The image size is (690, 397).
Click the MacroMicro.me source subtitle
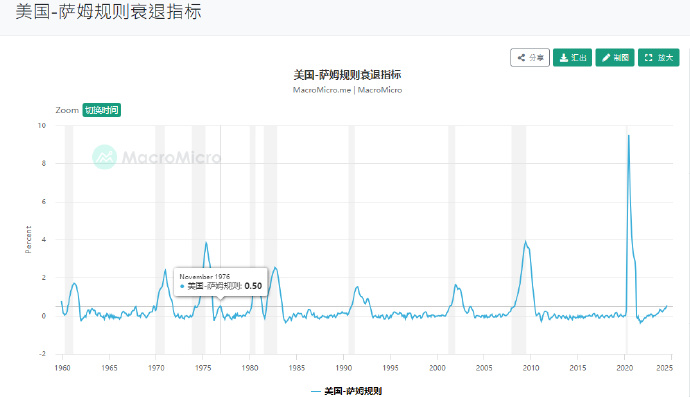(347, 90)
